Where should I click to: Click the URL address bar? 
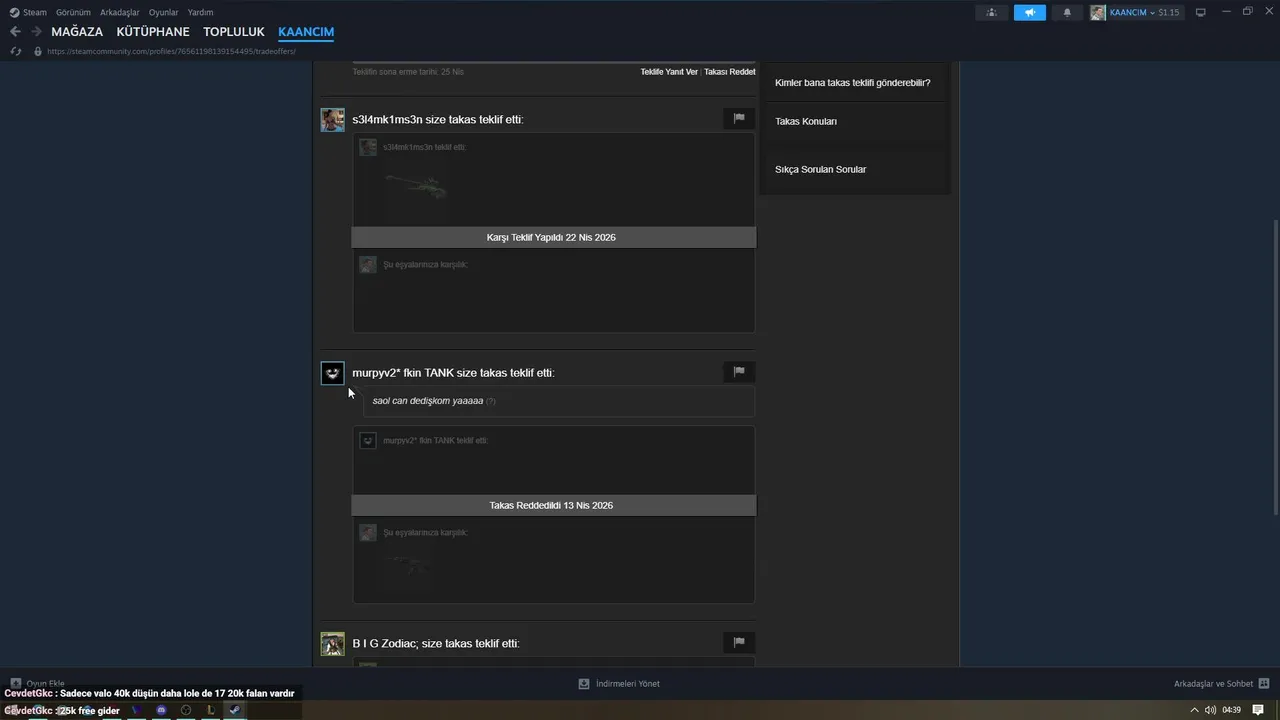[171, 51]
